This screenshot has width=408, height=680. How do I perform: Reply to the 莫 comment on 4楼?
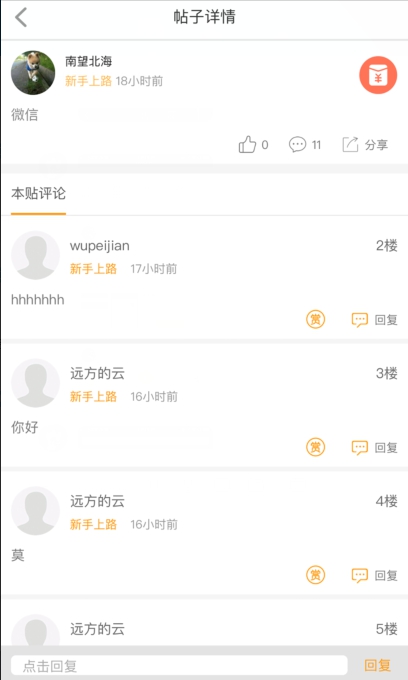374,575
